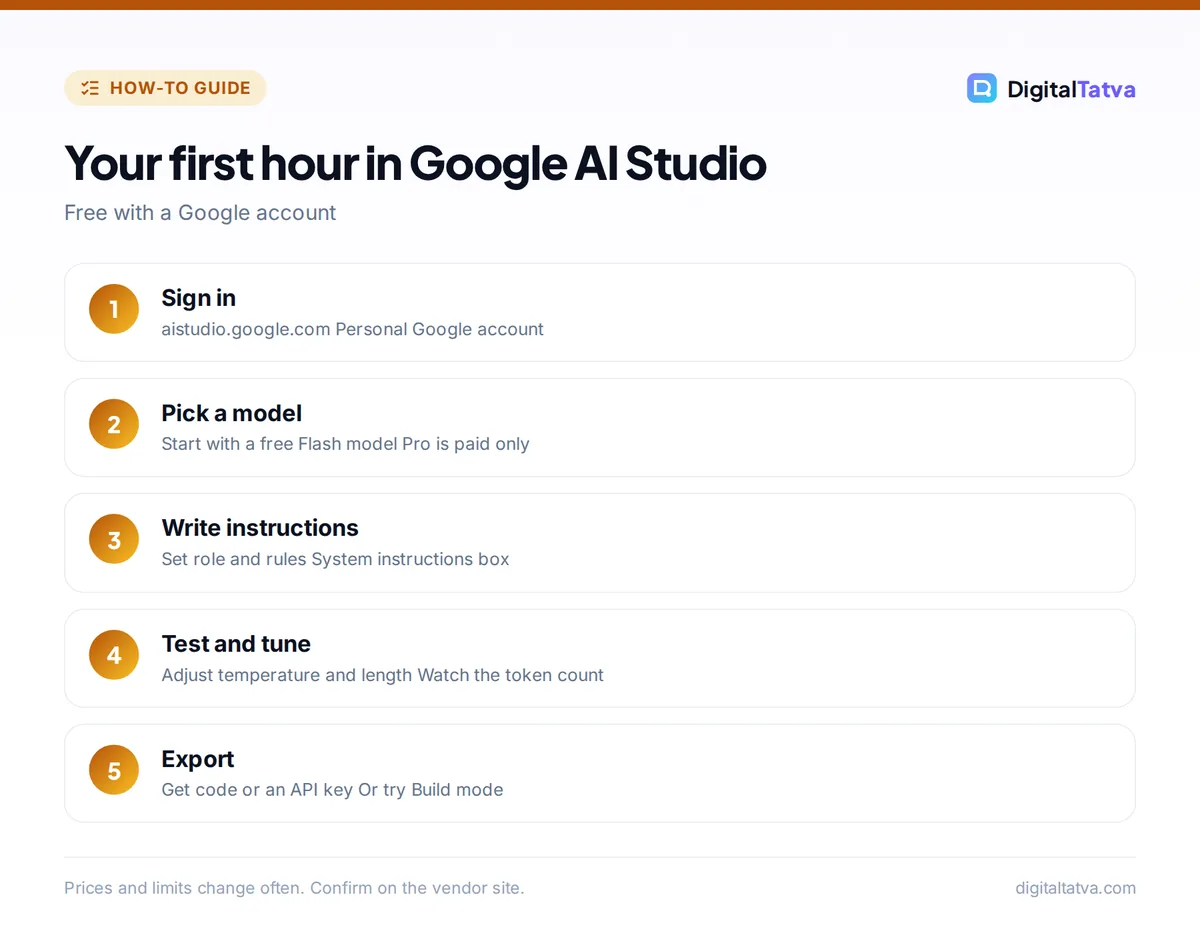The height and width of the screenshot is (947, 1200).
Task: Click the title "Your first hour in Google AI Studio"
Action: (415, 163)
